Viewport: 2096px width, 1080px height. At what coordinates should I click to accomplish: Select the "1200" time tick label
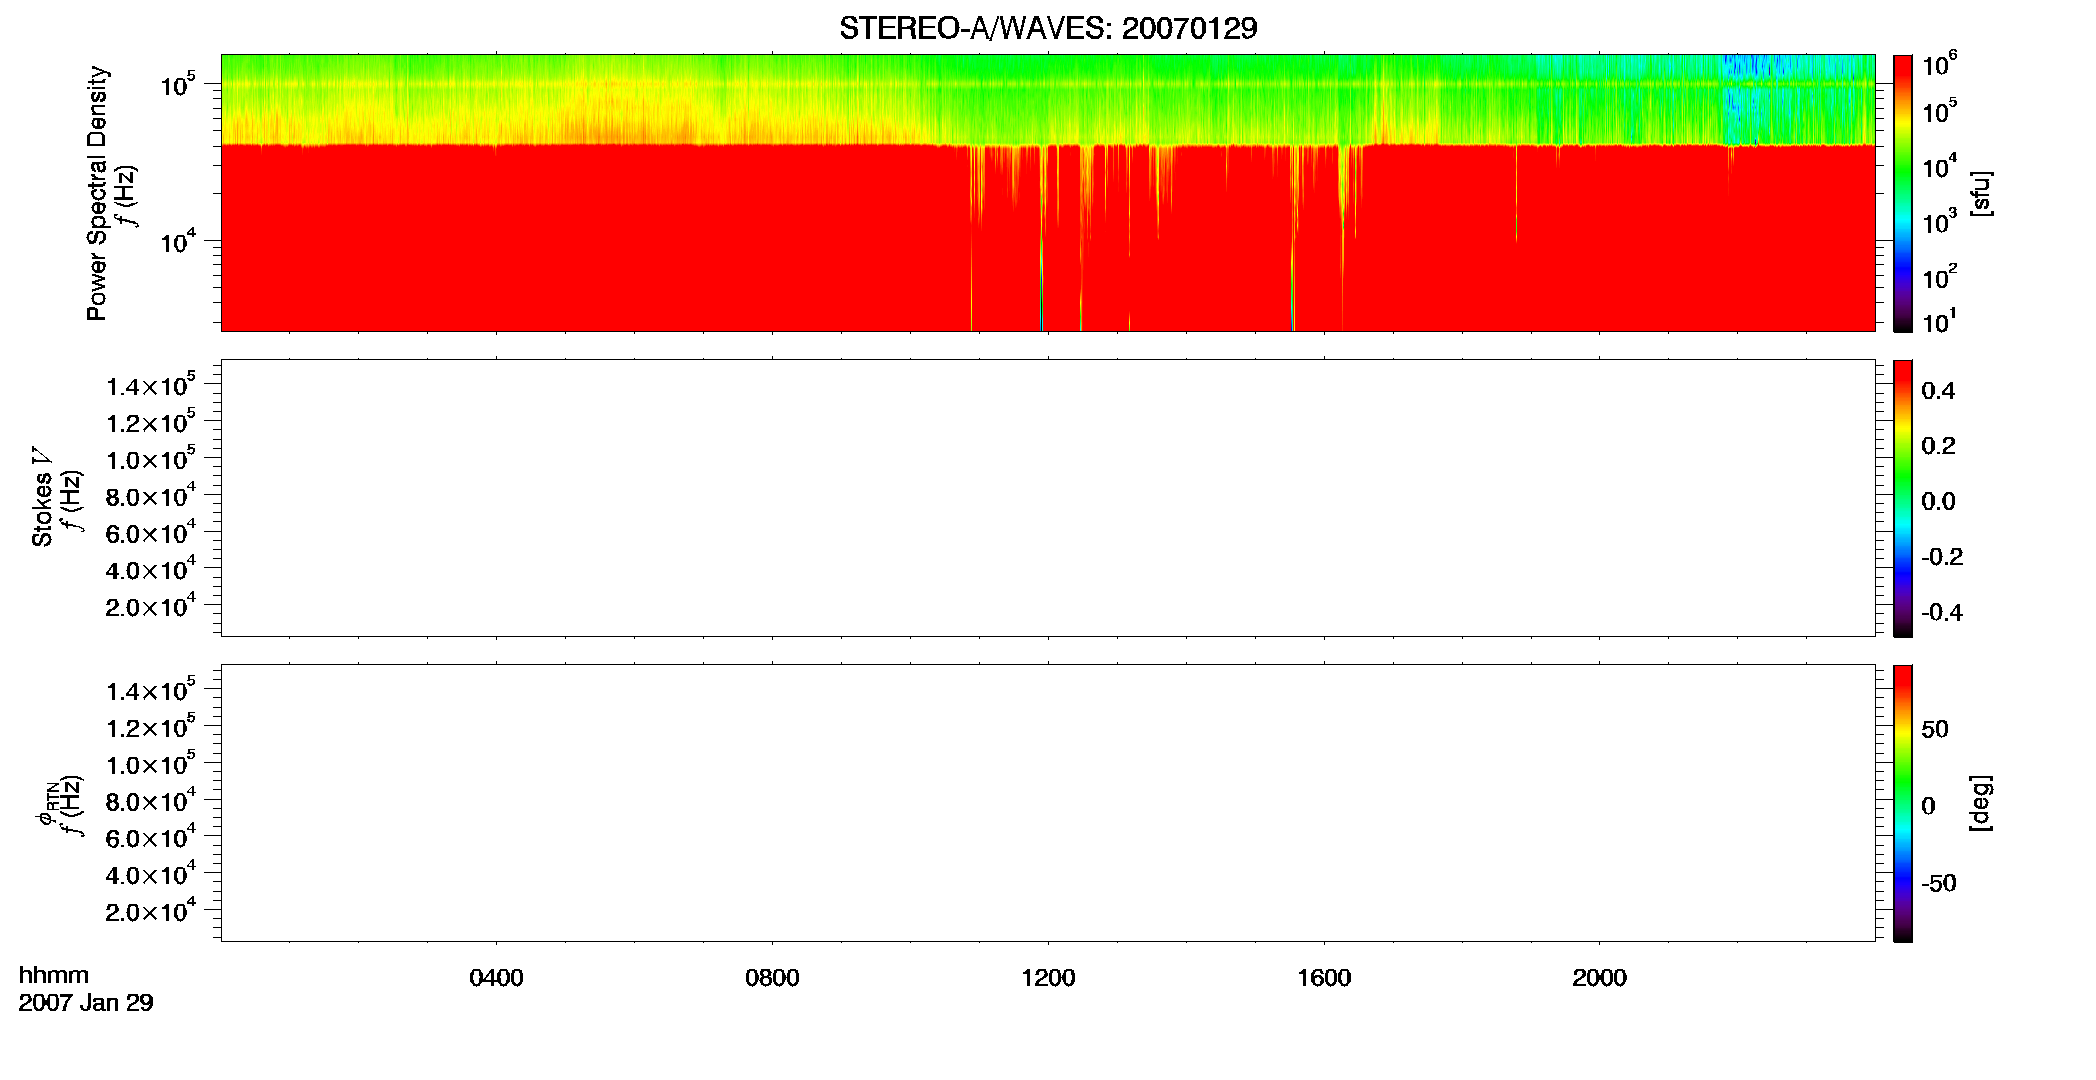click(x=1048, y=978)
